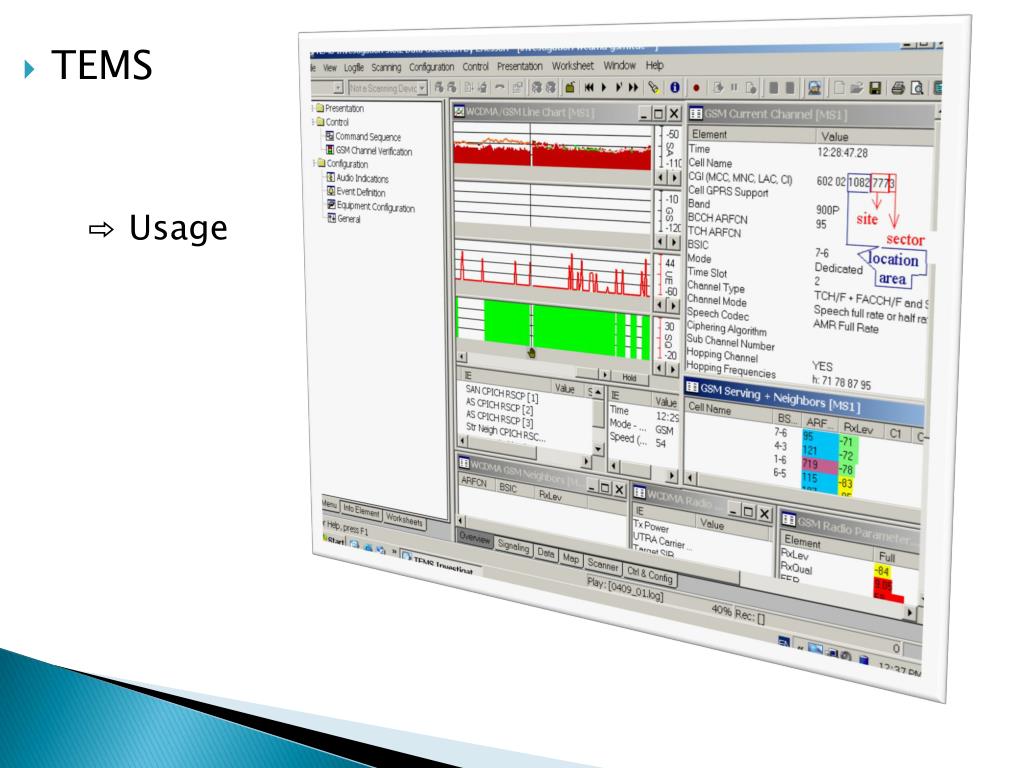Viewport: 1024px width, 768px height.
Task: Open the Logfile menu
Action: click(353, 67)
